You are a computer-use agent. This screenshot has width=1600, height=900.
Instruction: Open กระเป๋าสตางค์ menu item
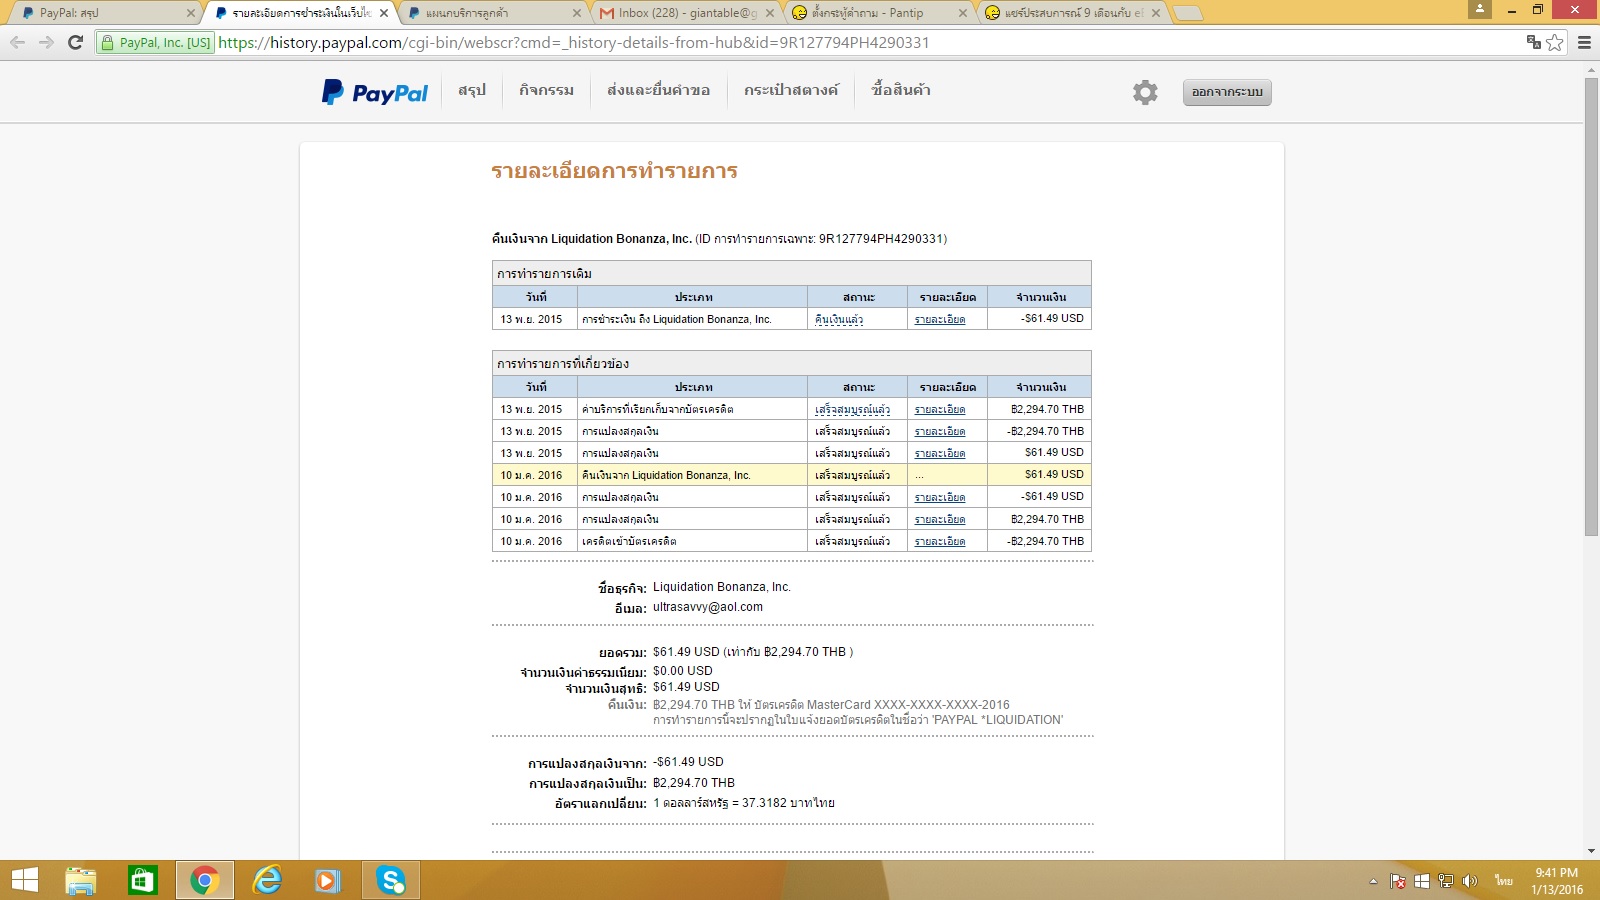(791, 90)
